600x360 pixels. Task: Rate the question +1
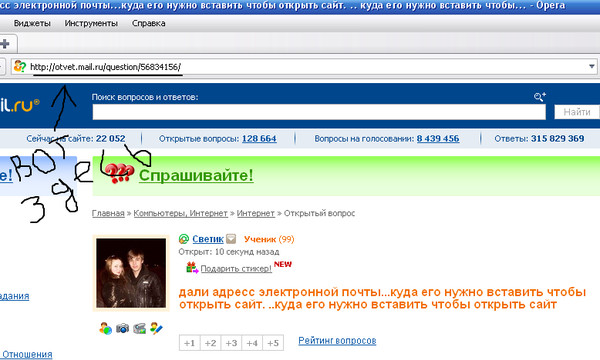(189, 343)
